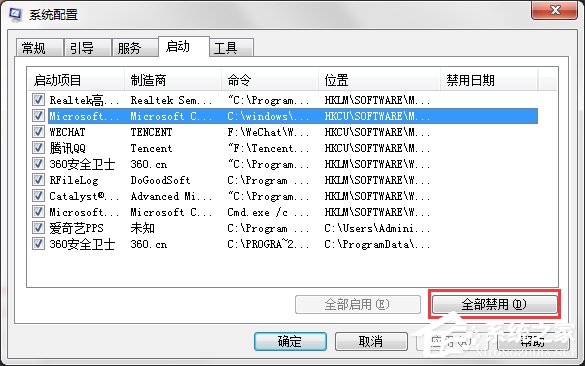Toggle the Microsoft Cmd.exe item checkbox
Viewport: 585px width, 366px height.
(38, 212)
